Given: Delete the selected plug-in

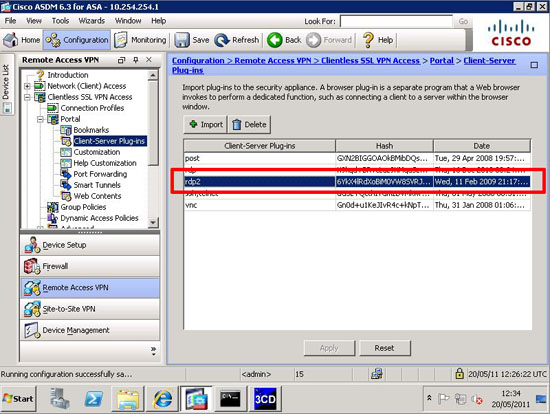Looking at the screenshot, I should [249, 125].
